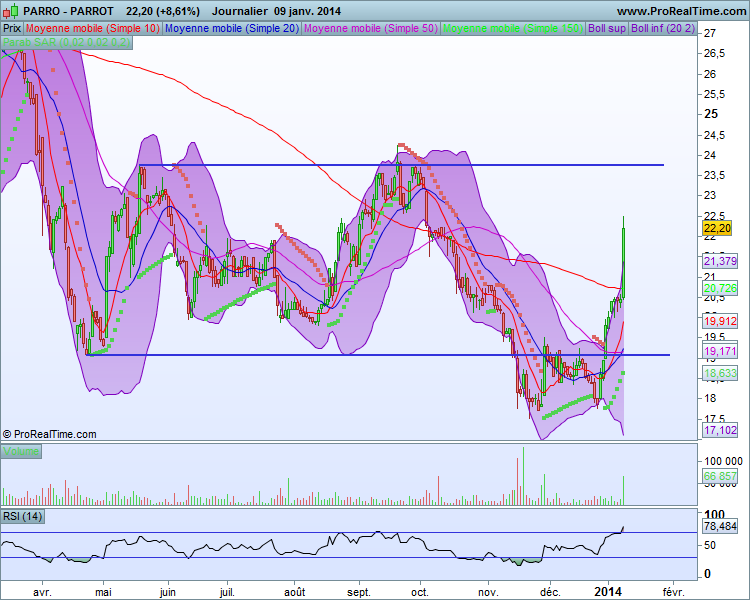The width and height of the screenshot is (750, 600).
Task: Click the Bollinger lower value 17,102
Action: tap(720, 430)
